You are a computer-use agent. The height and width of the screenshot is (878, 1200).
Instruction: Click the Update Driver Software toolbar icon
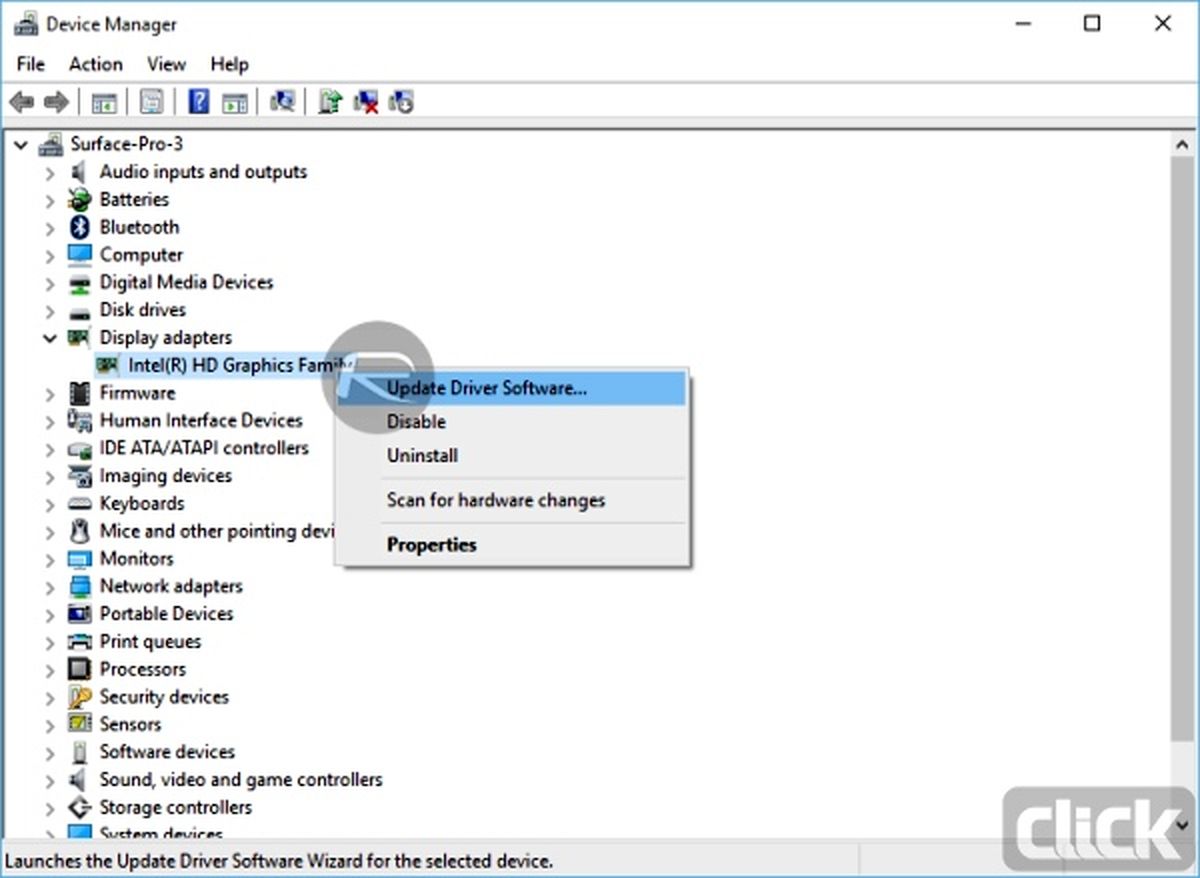coord(330,101)
